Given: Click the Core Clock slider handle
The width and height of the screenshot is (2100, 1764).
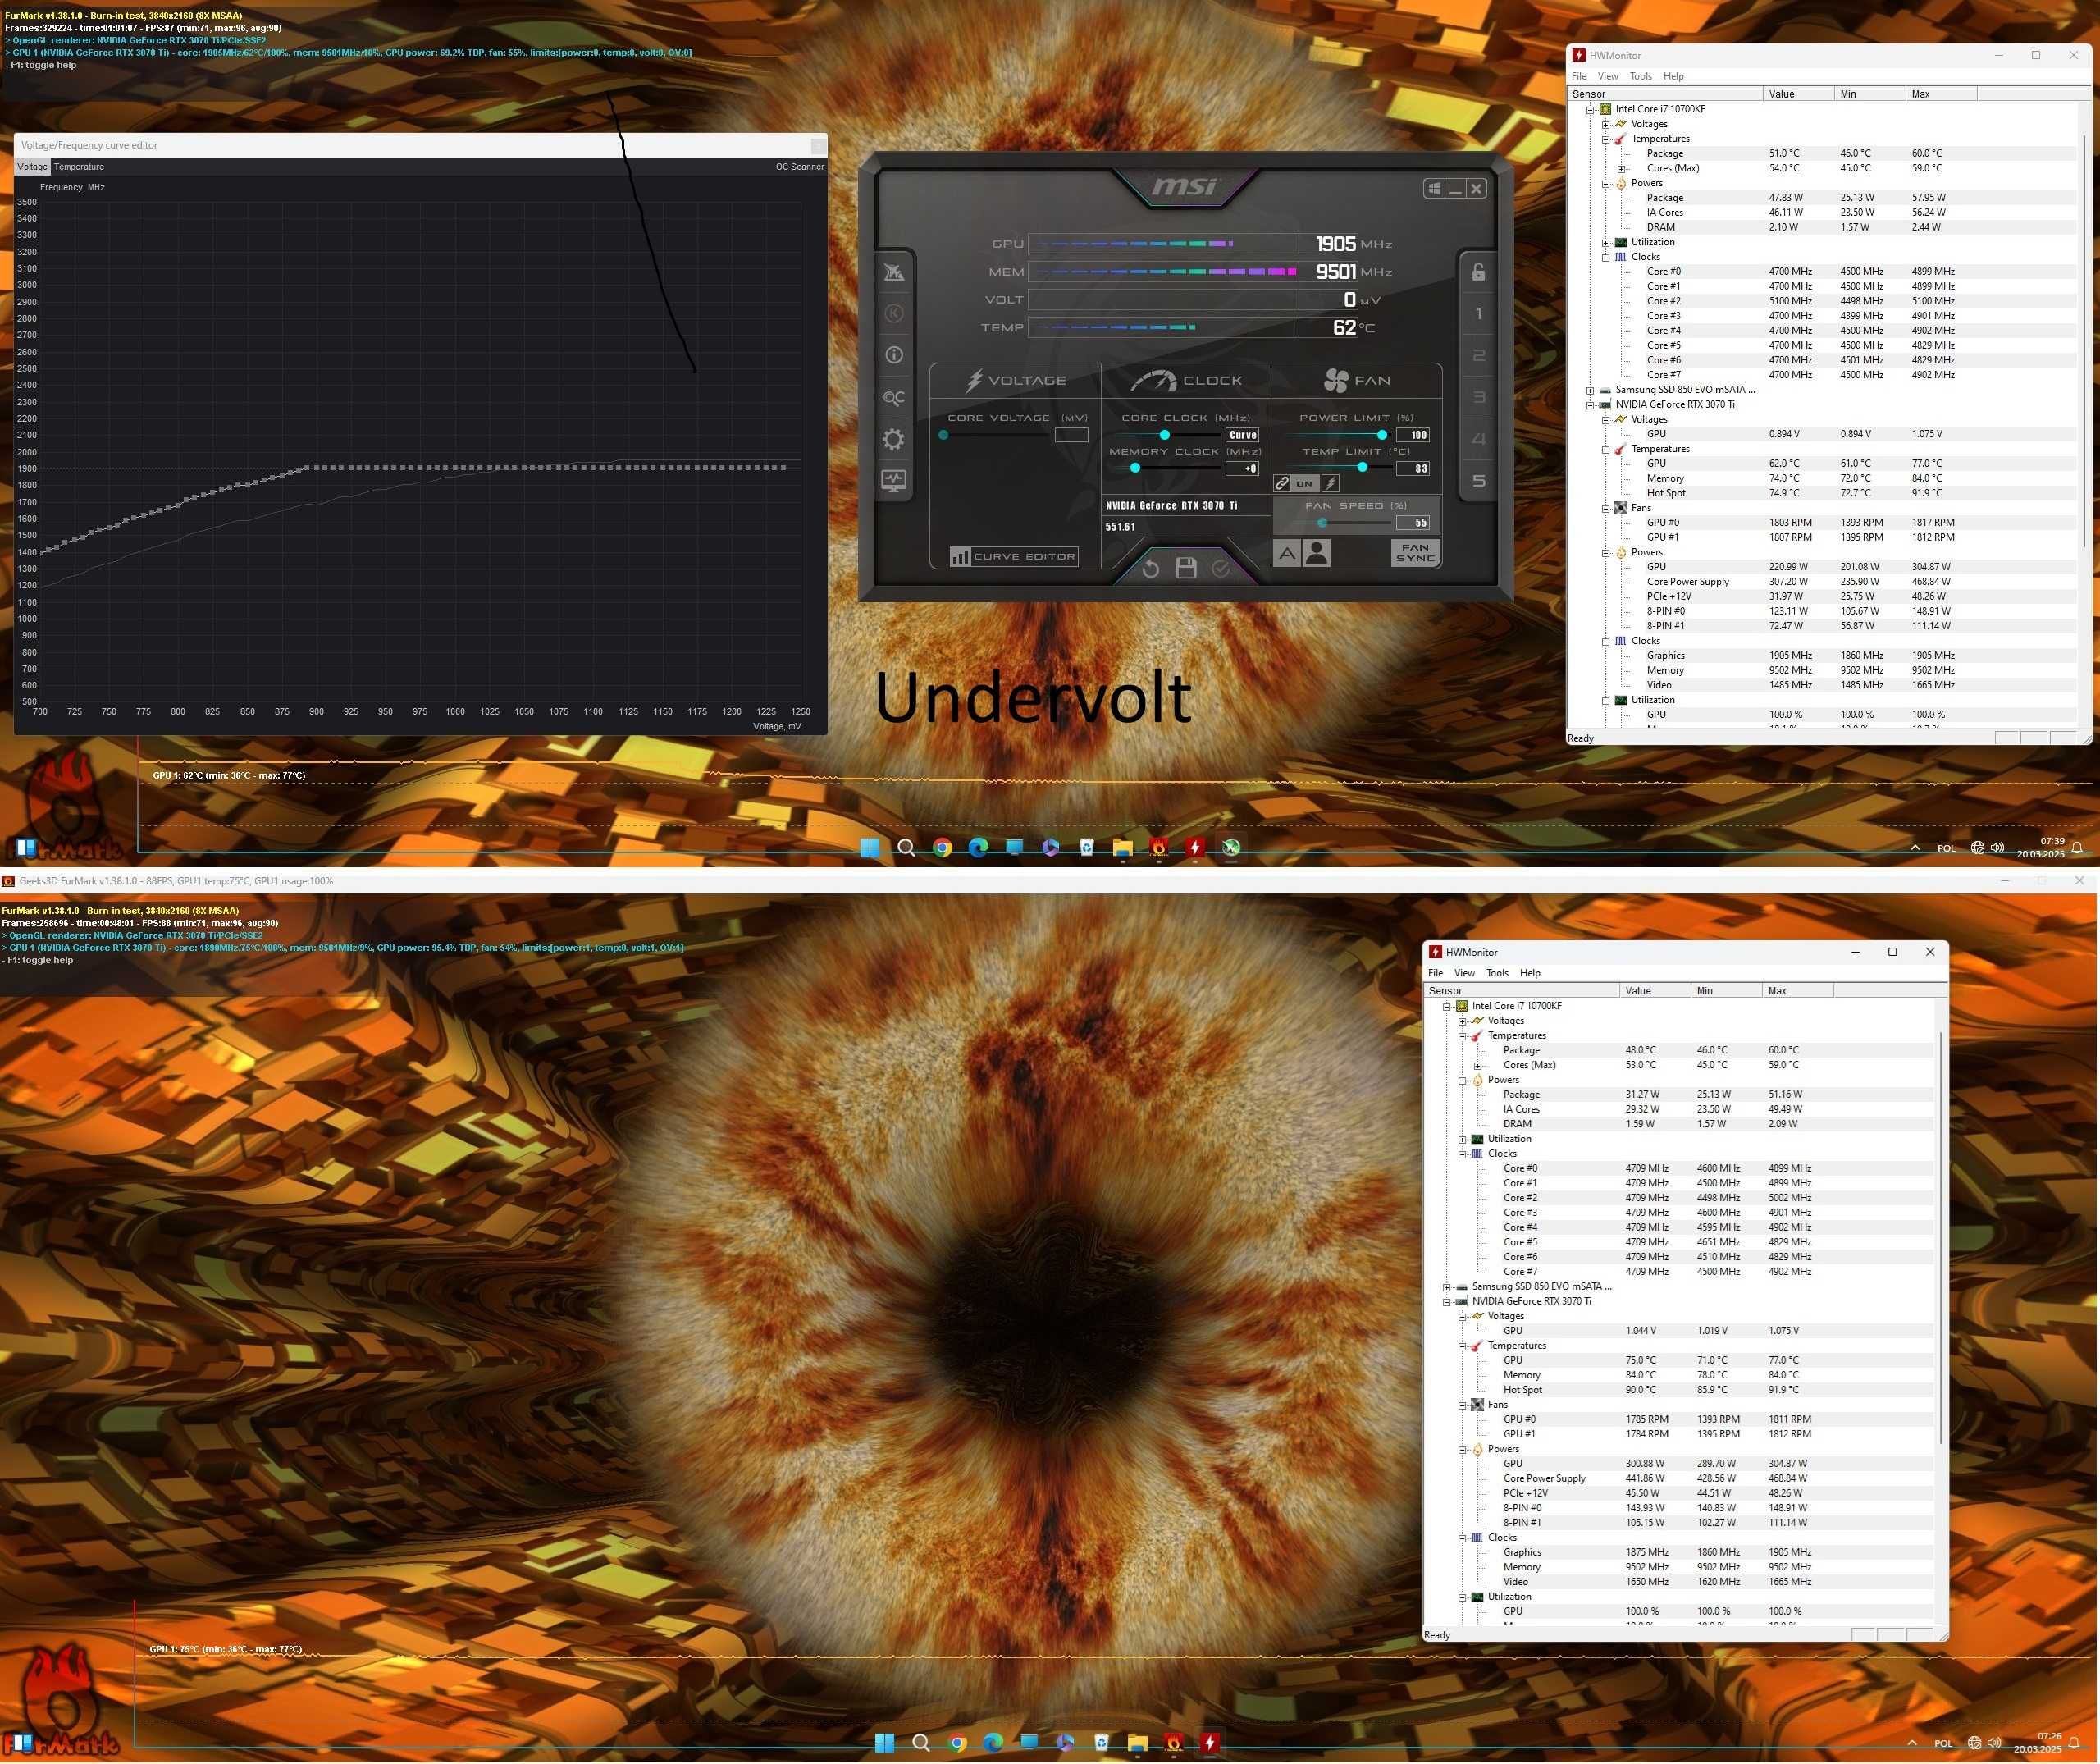Looking at the screenshot, I should [x=1164, y=435].
